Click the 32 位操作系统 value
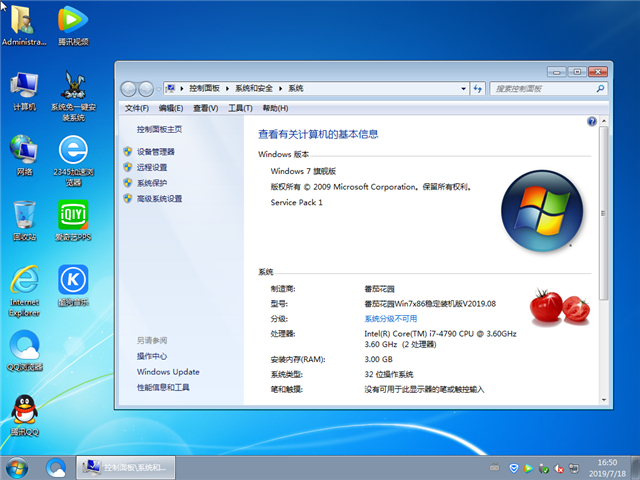The width and height of the screenshot is (640, 480). point(389,375)
